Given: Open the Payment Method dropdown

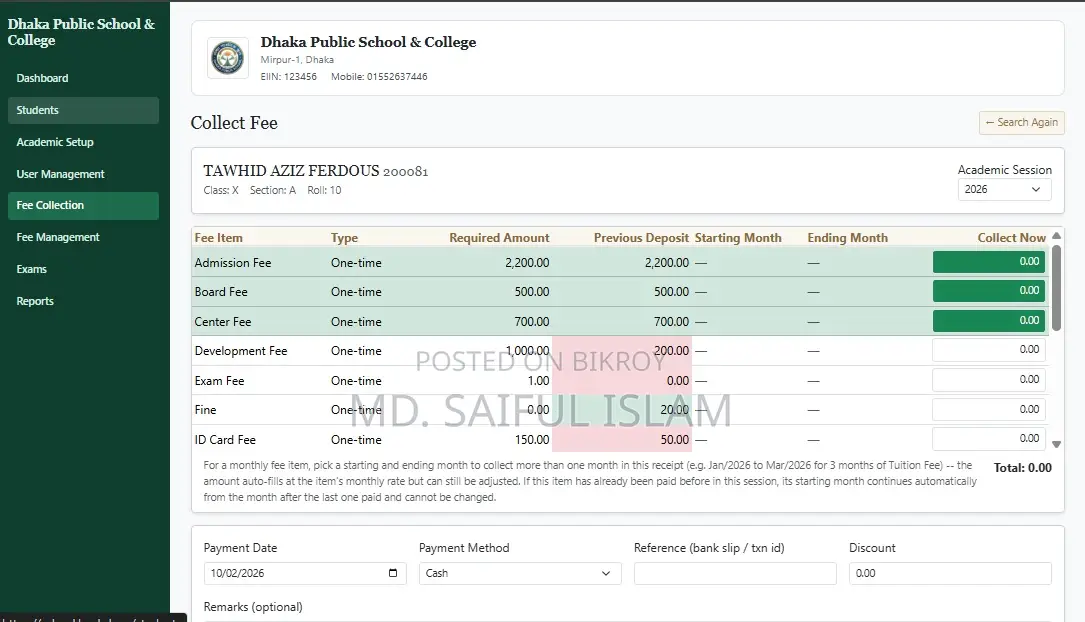Looking at the screenshot, I should click(520, 573).
